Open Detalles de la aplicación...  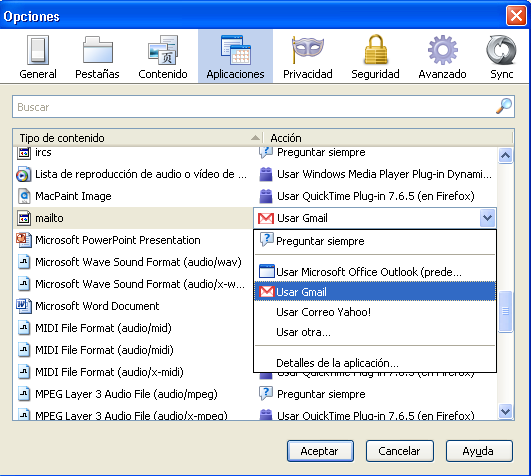(x=375, y=363)
